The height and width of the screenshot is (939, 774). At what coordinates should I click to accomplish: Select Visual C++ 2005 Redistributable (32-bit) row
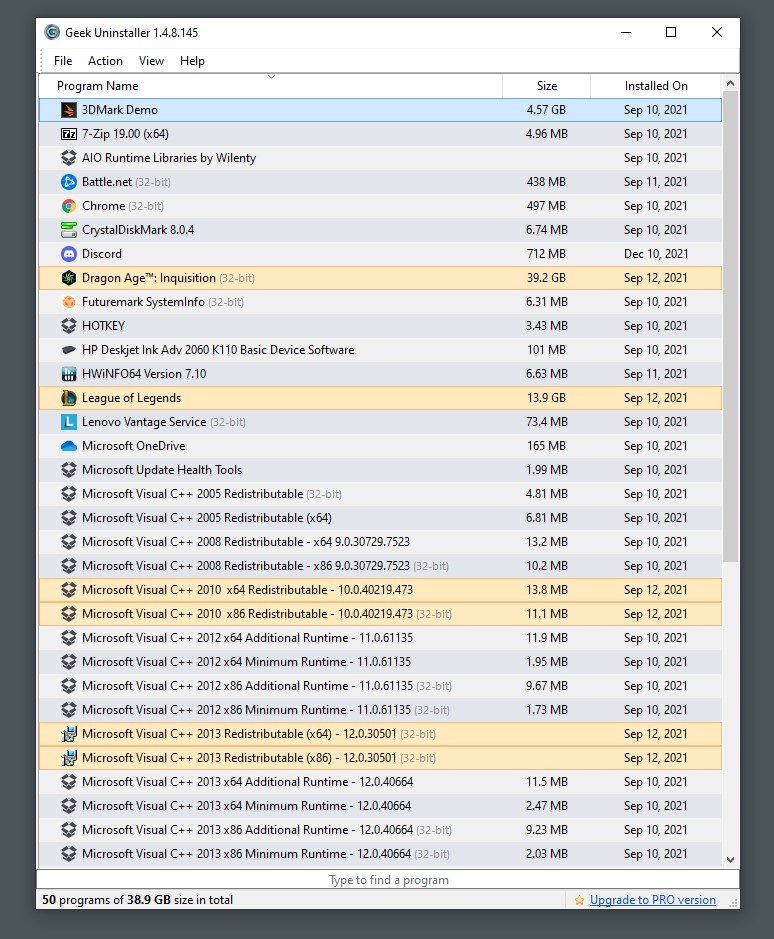[380, 494]
